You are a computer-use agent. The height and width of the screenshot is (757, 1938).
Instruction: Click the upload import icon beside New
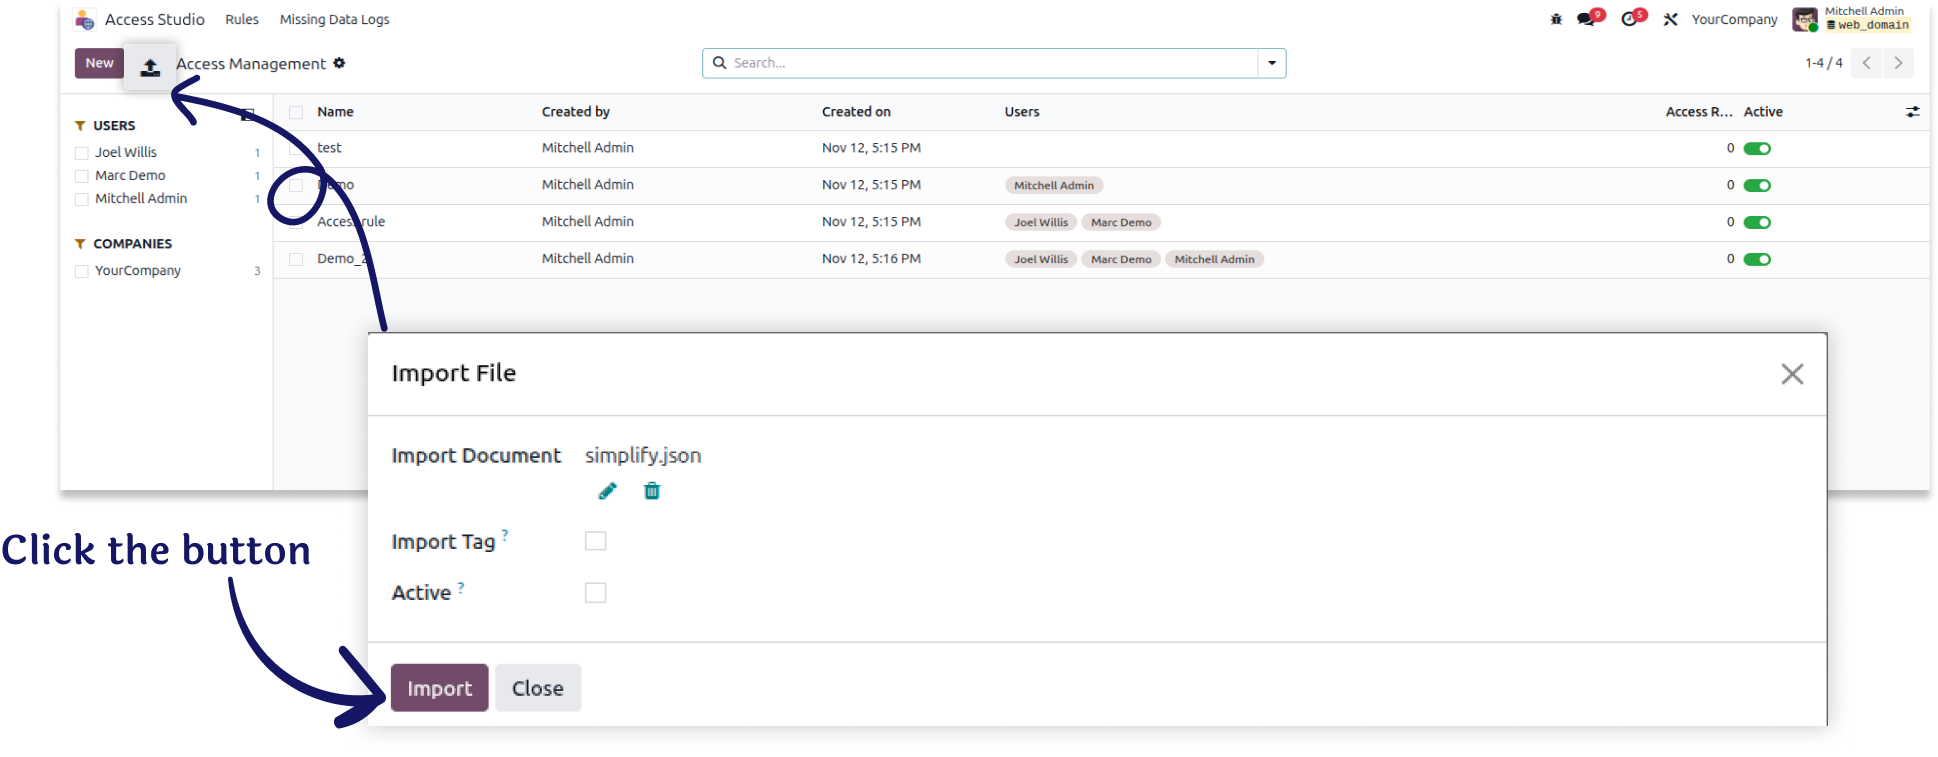(150, 67)
